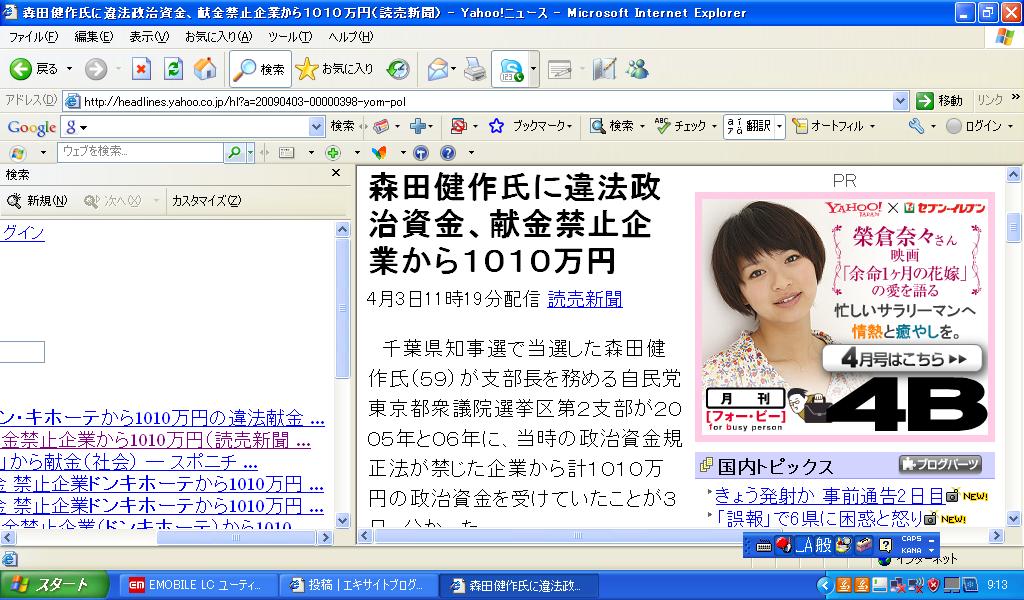Image resolution: width=1024 pixels, height=600 pixels.
Task: Expand the リンク toolbar chevron
Action: click(x=1016, y=97)
